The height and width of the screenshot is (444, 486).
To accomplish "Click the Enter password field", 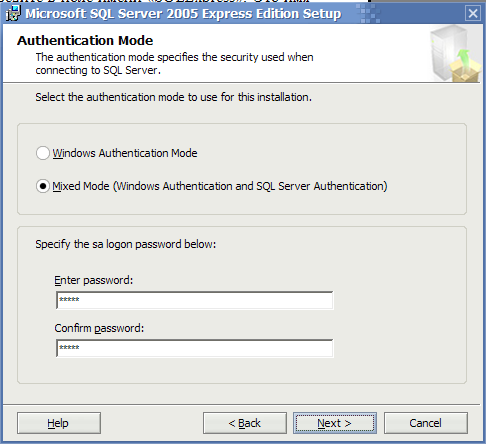I will tap(195, 300).
